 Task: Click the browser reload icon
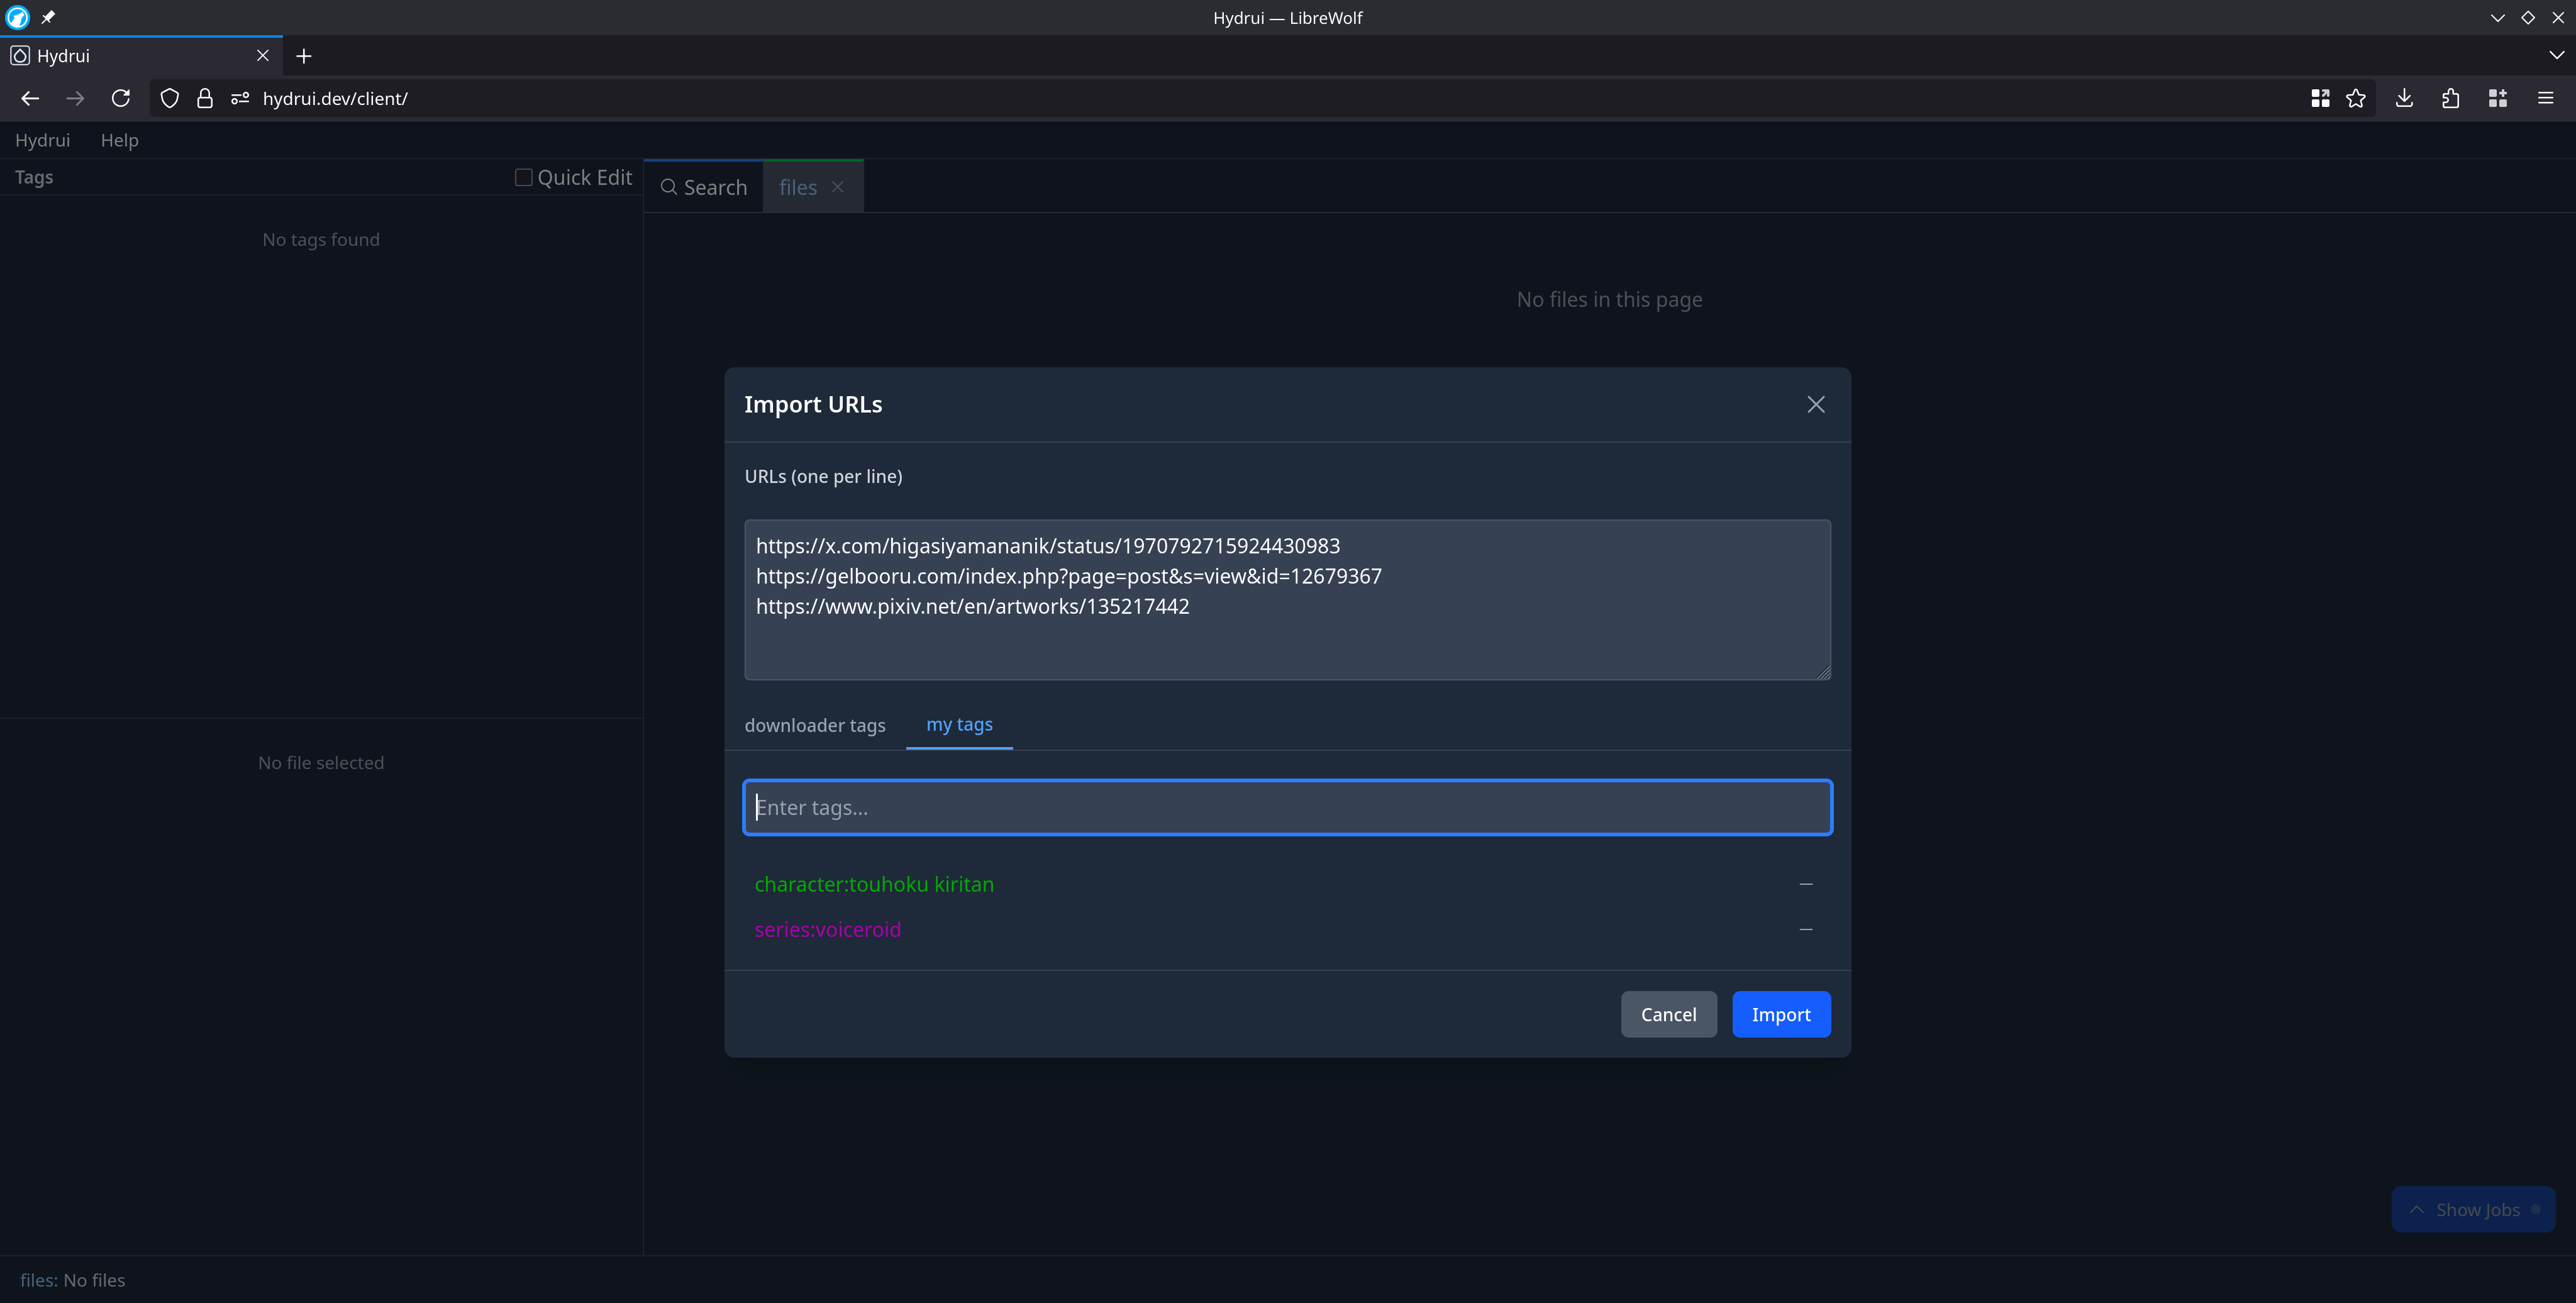pyautogui.click(x=121, y=98)
